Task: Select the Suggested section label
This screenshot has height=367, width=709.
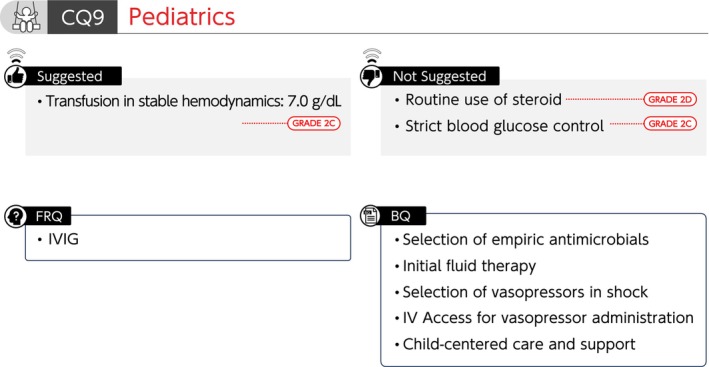Action: (x=70, y=76)
